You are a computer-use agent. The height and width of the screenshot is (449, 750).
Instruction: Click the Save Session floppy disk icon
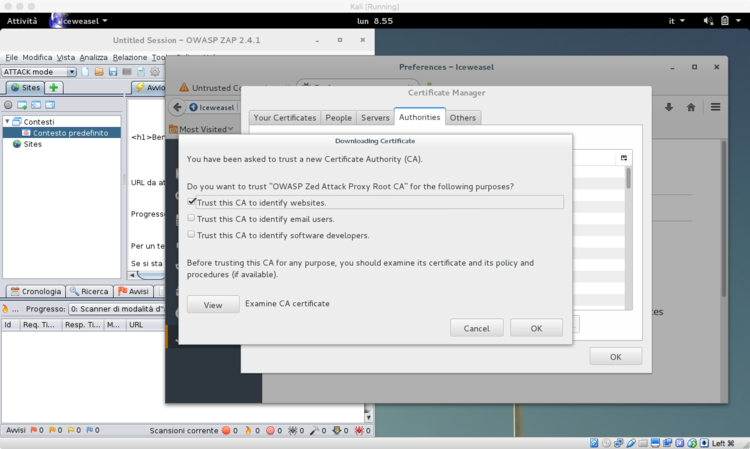tap(113, 72)
